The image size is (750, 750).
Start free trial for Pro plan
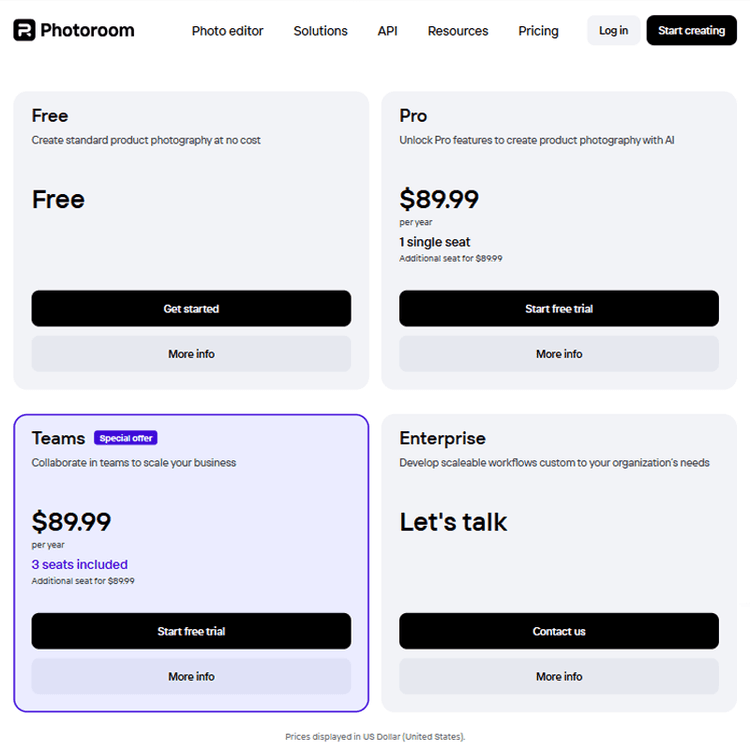[x=559, y=309]
